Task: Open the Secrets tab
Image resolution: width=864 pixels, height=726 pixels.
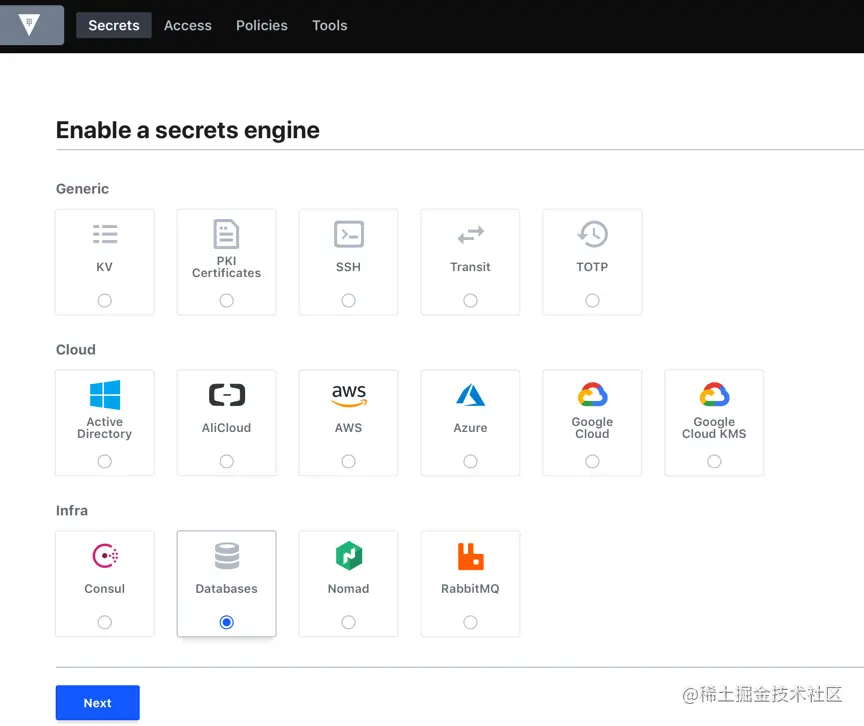Action: (x=114, y=25)
